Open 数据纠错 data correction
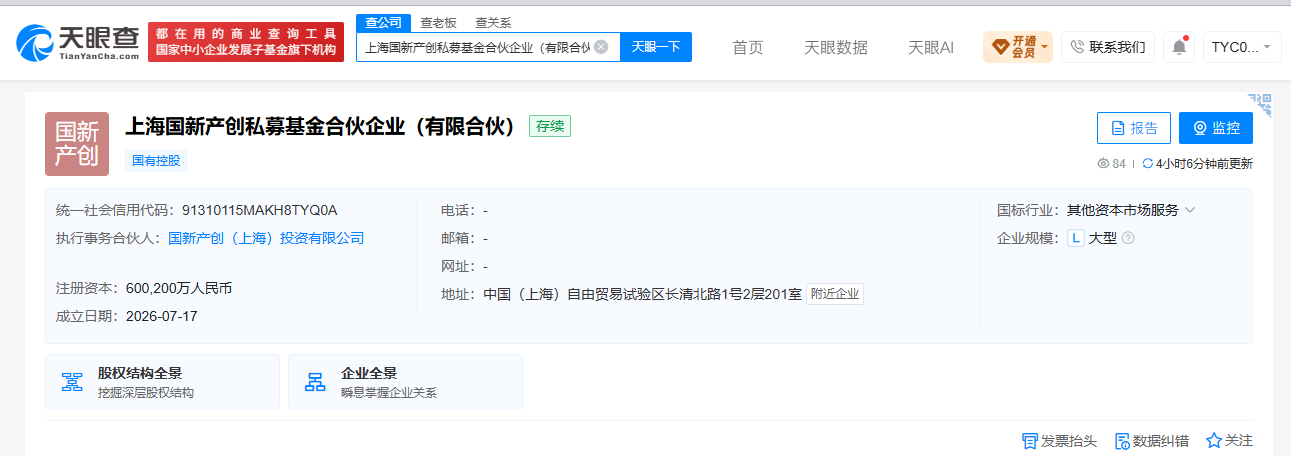1291x456 pixels. pyautogui.click(x=1152, y=441)
